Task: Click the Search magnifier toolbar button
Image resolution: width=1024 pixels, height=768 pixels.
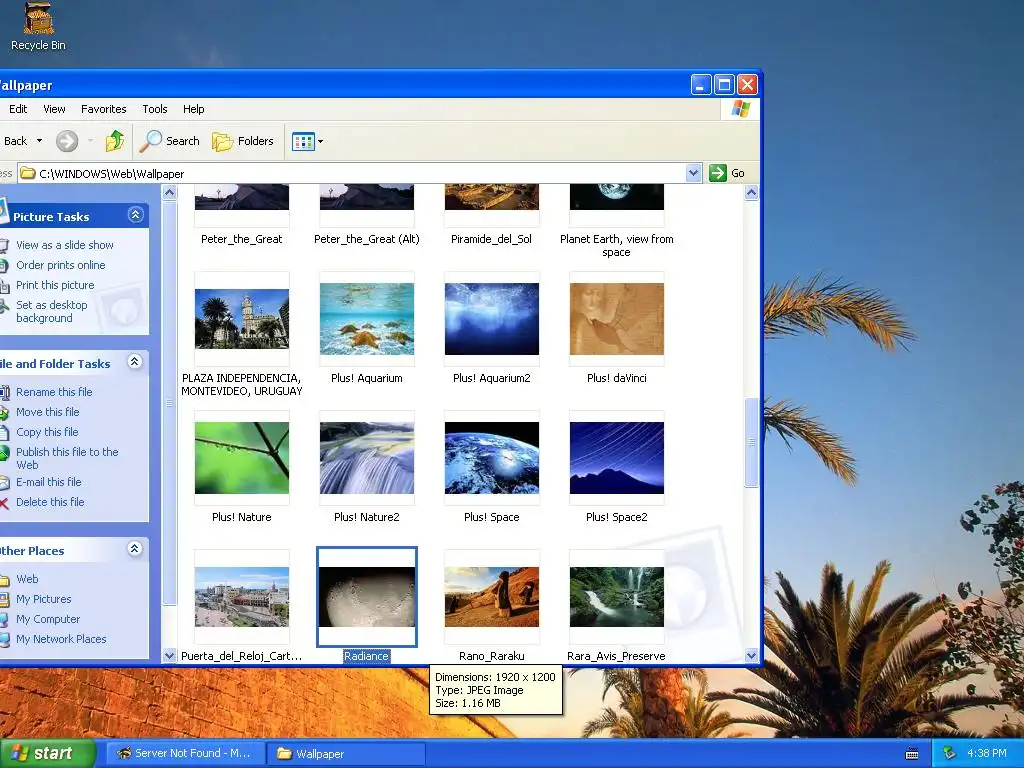Action: pos(170,141)
